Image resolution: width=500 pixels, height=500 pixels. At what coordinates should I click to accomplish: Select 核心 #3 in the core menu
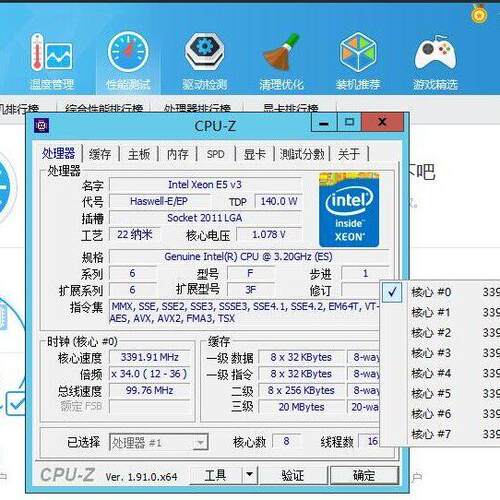[x=440, y=353]
